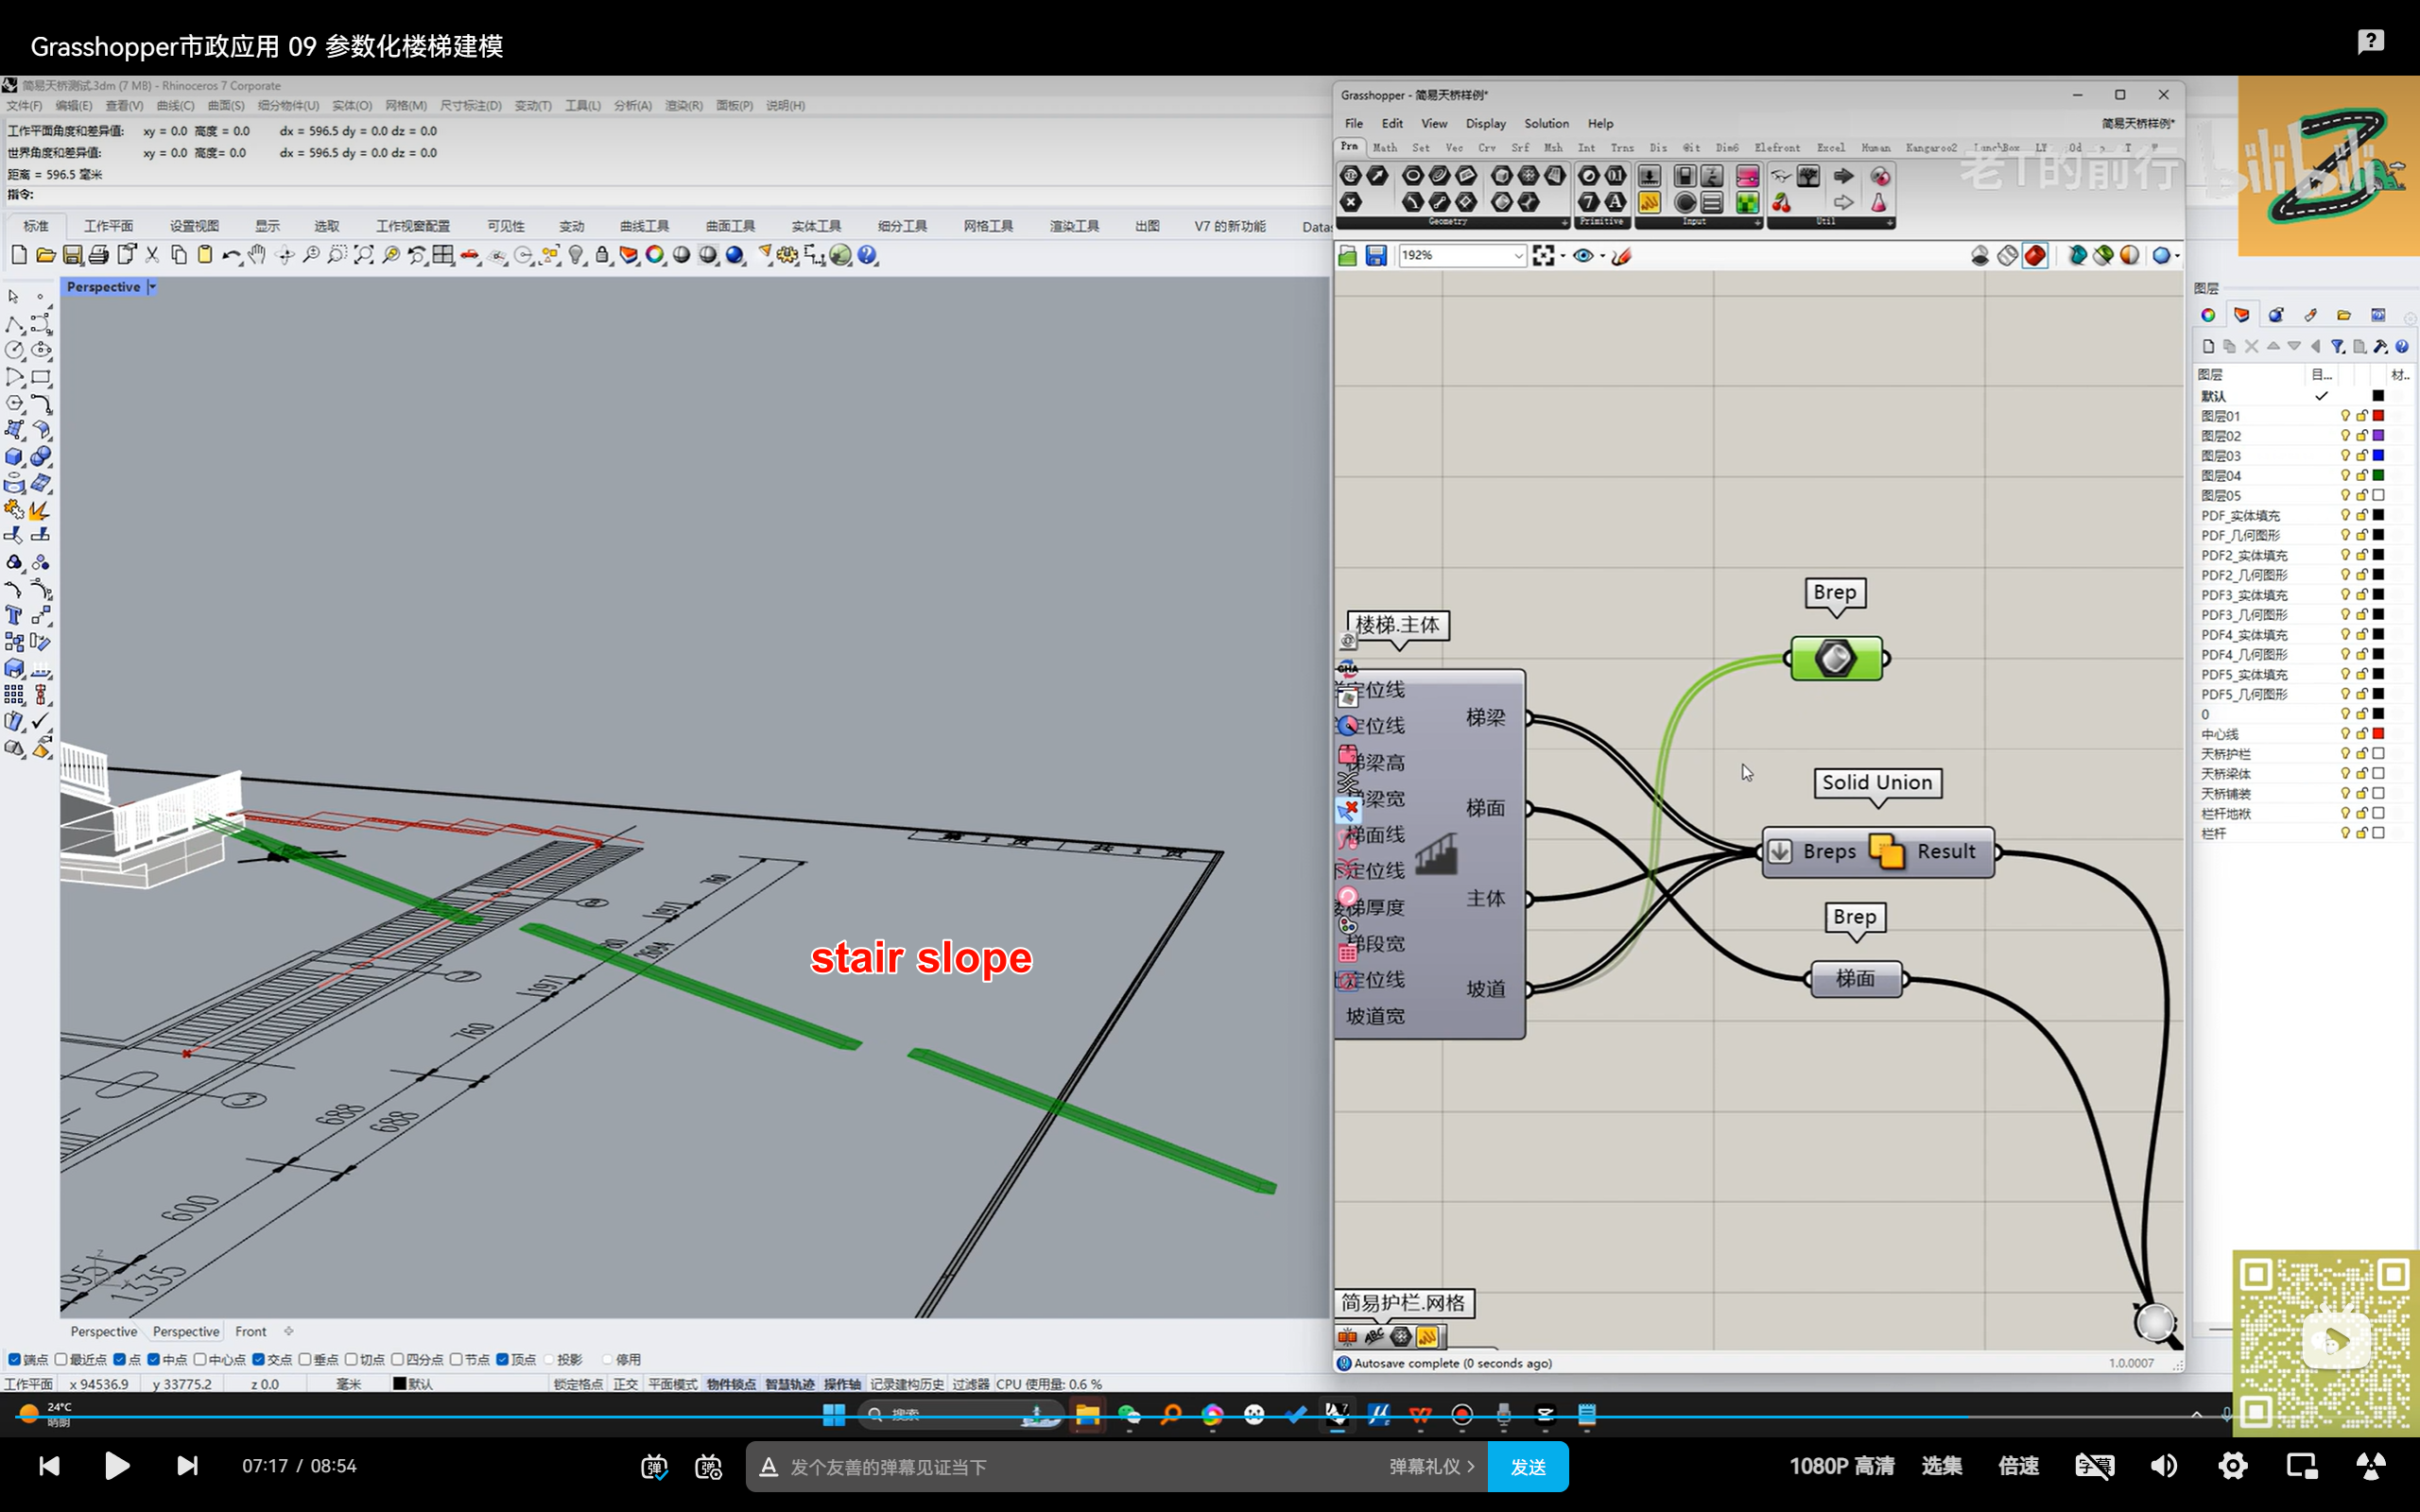Select the shaded red preview mode icon
Screen dimensions: 2420x1512
point(2034,256)
